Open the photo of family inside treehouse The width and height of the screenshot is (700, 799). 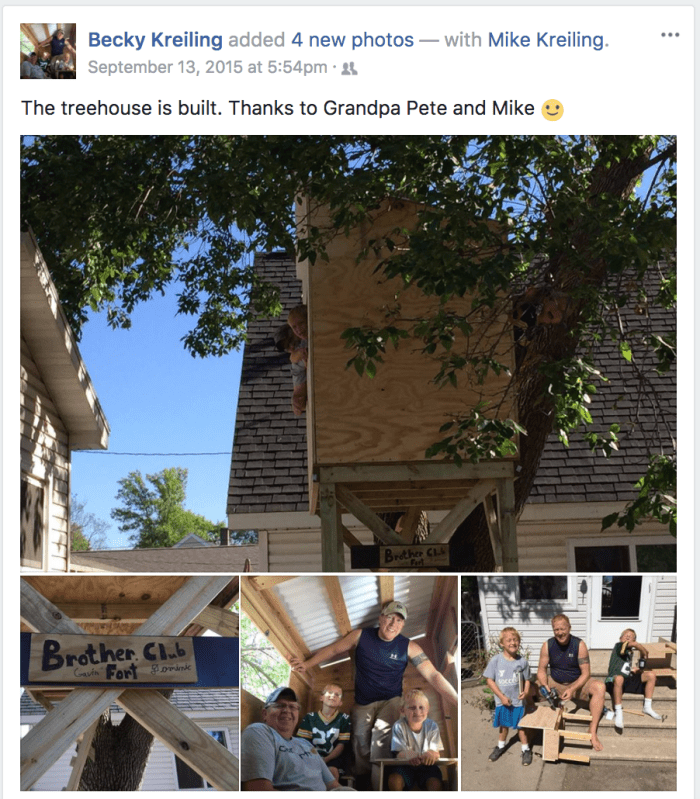349,683
